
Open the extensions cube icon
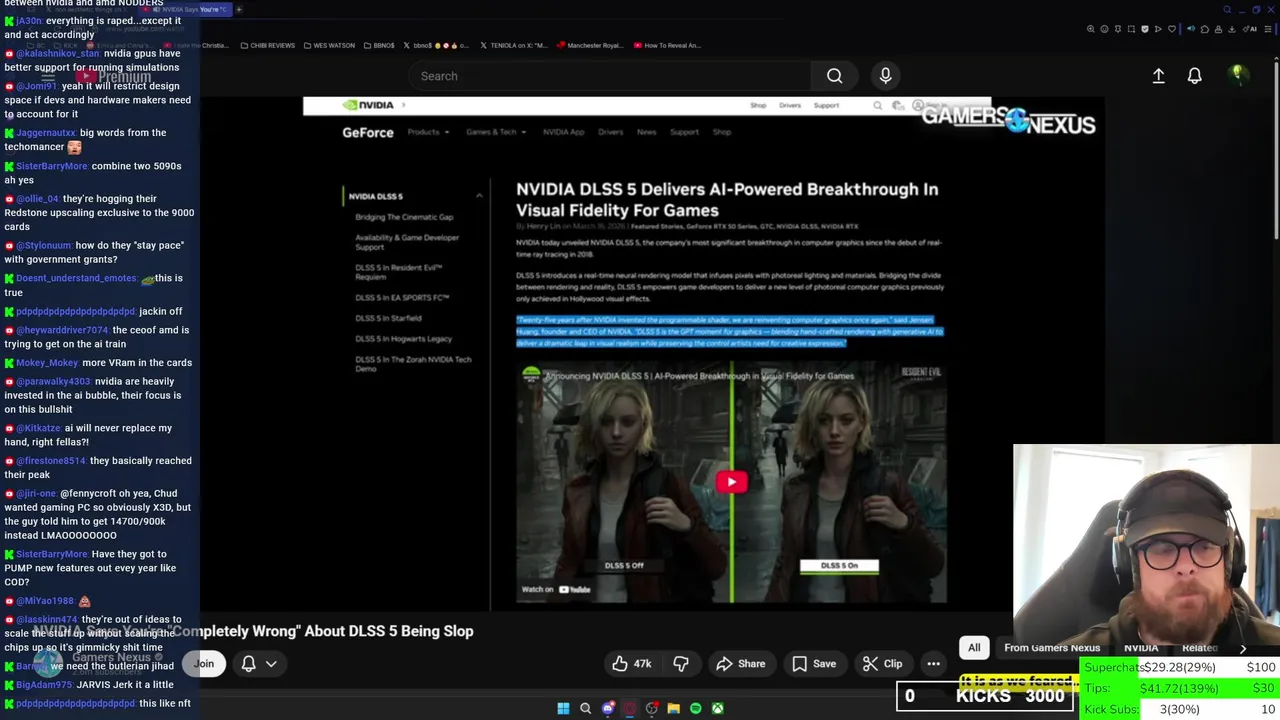pos(1205,29)
